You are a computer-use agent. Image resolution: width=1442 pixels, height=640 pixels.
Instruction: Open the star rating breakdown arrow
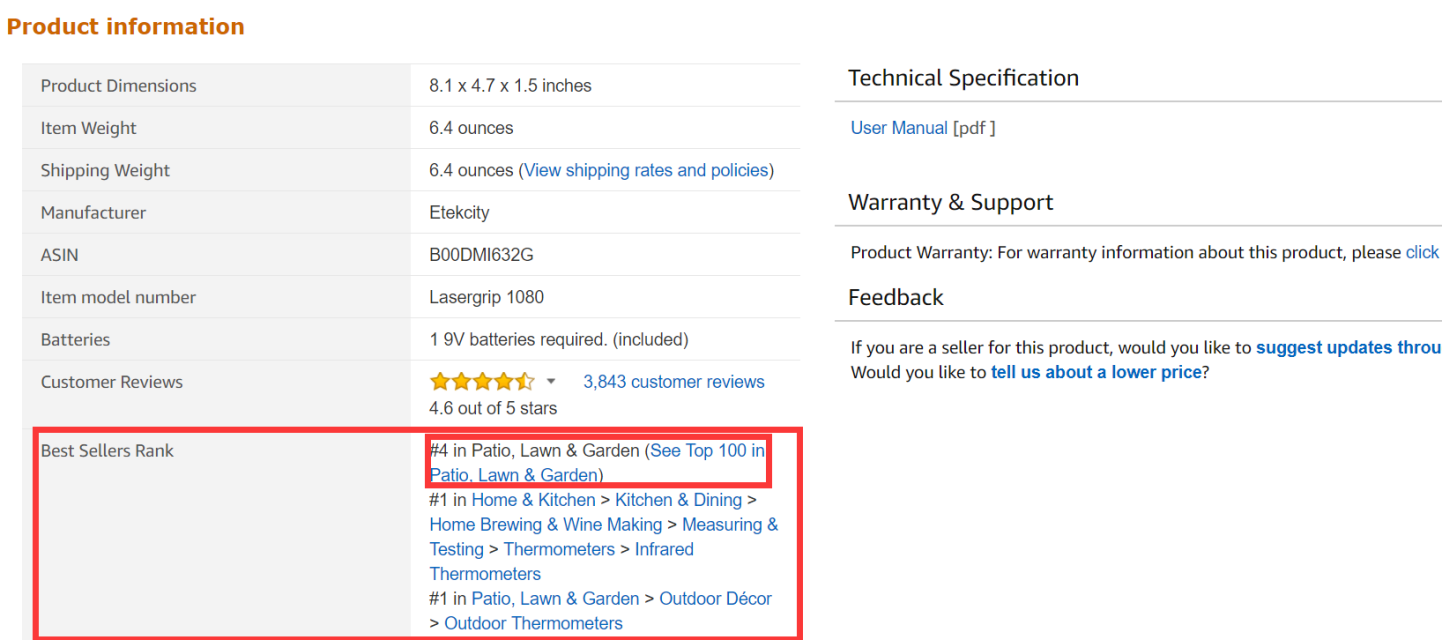point(550,381)
